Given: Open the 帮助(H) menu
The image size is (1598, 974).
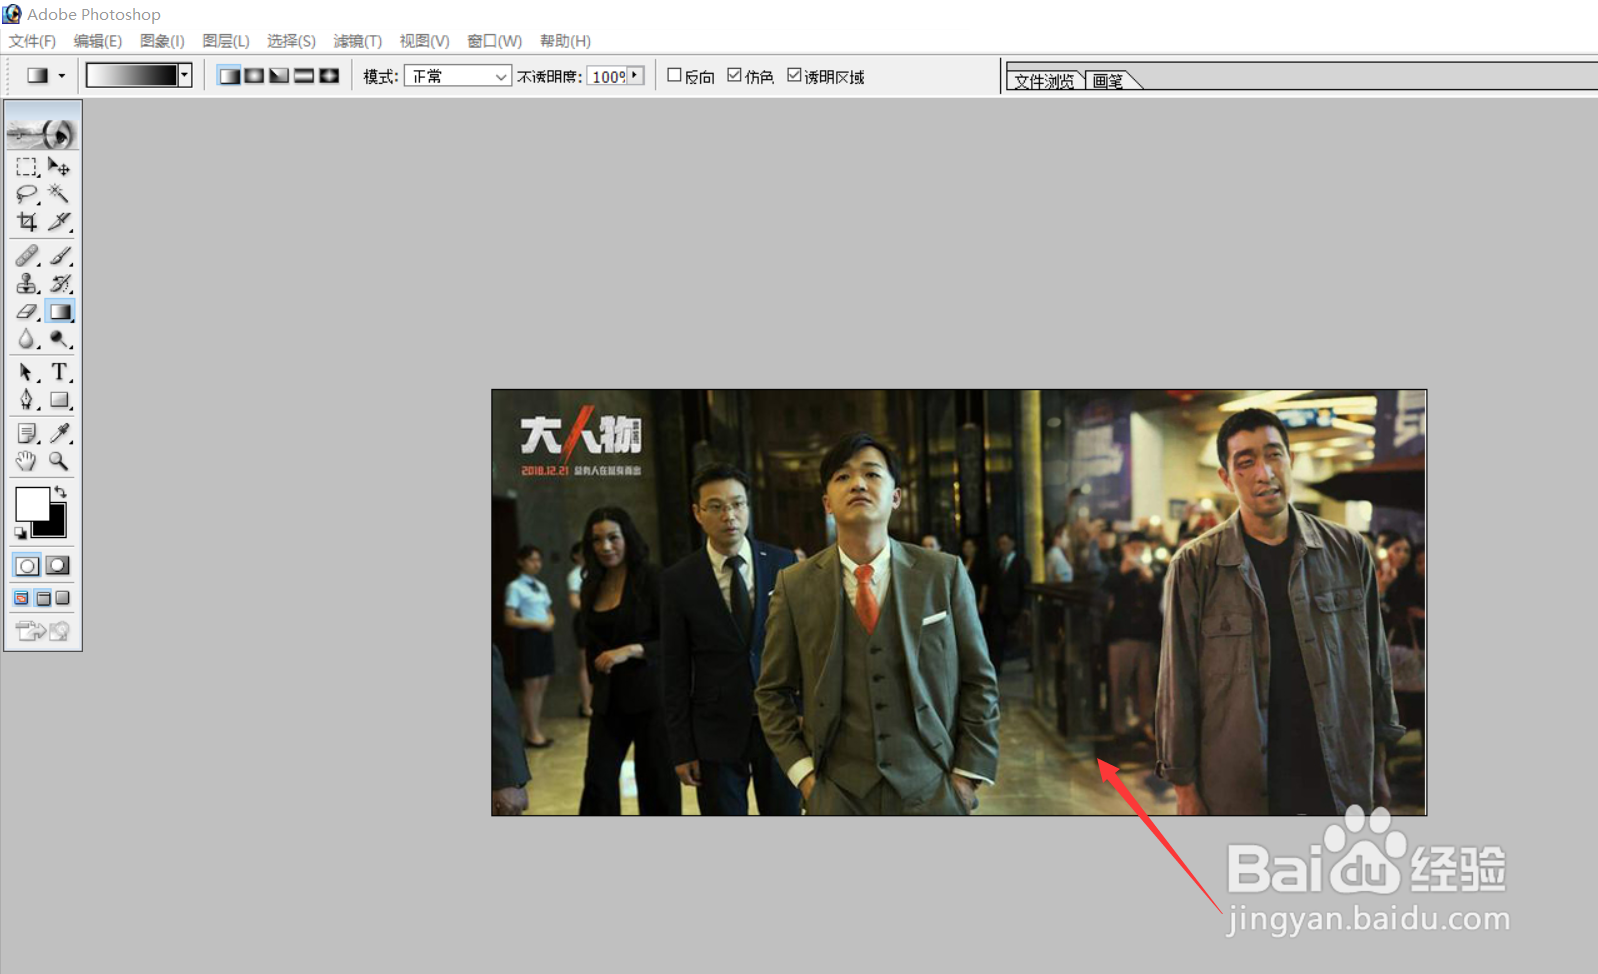Looking at the screenshot, I should [565, 41].
